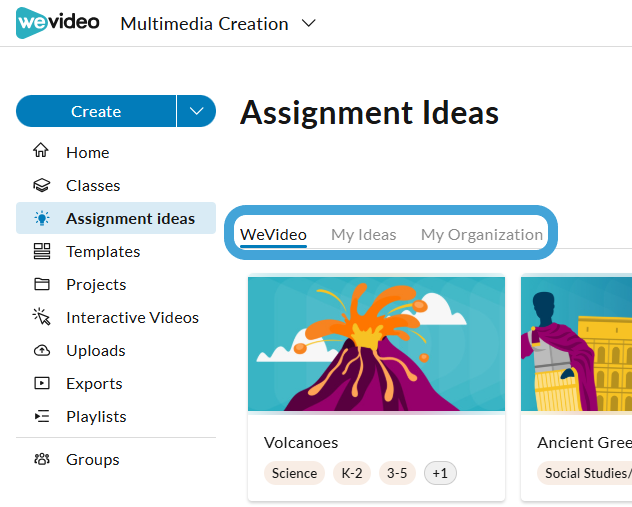Screen dimensions: 632x507
Task: Click the Interactive Videos cursor icon
Action: tap(42, 317)
